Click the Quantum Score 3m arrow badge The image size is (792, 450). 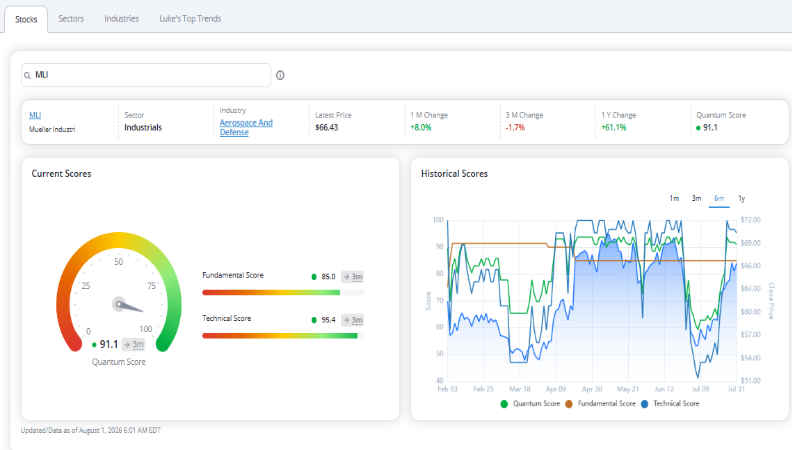pyautogui.click(x=133, y=344)
